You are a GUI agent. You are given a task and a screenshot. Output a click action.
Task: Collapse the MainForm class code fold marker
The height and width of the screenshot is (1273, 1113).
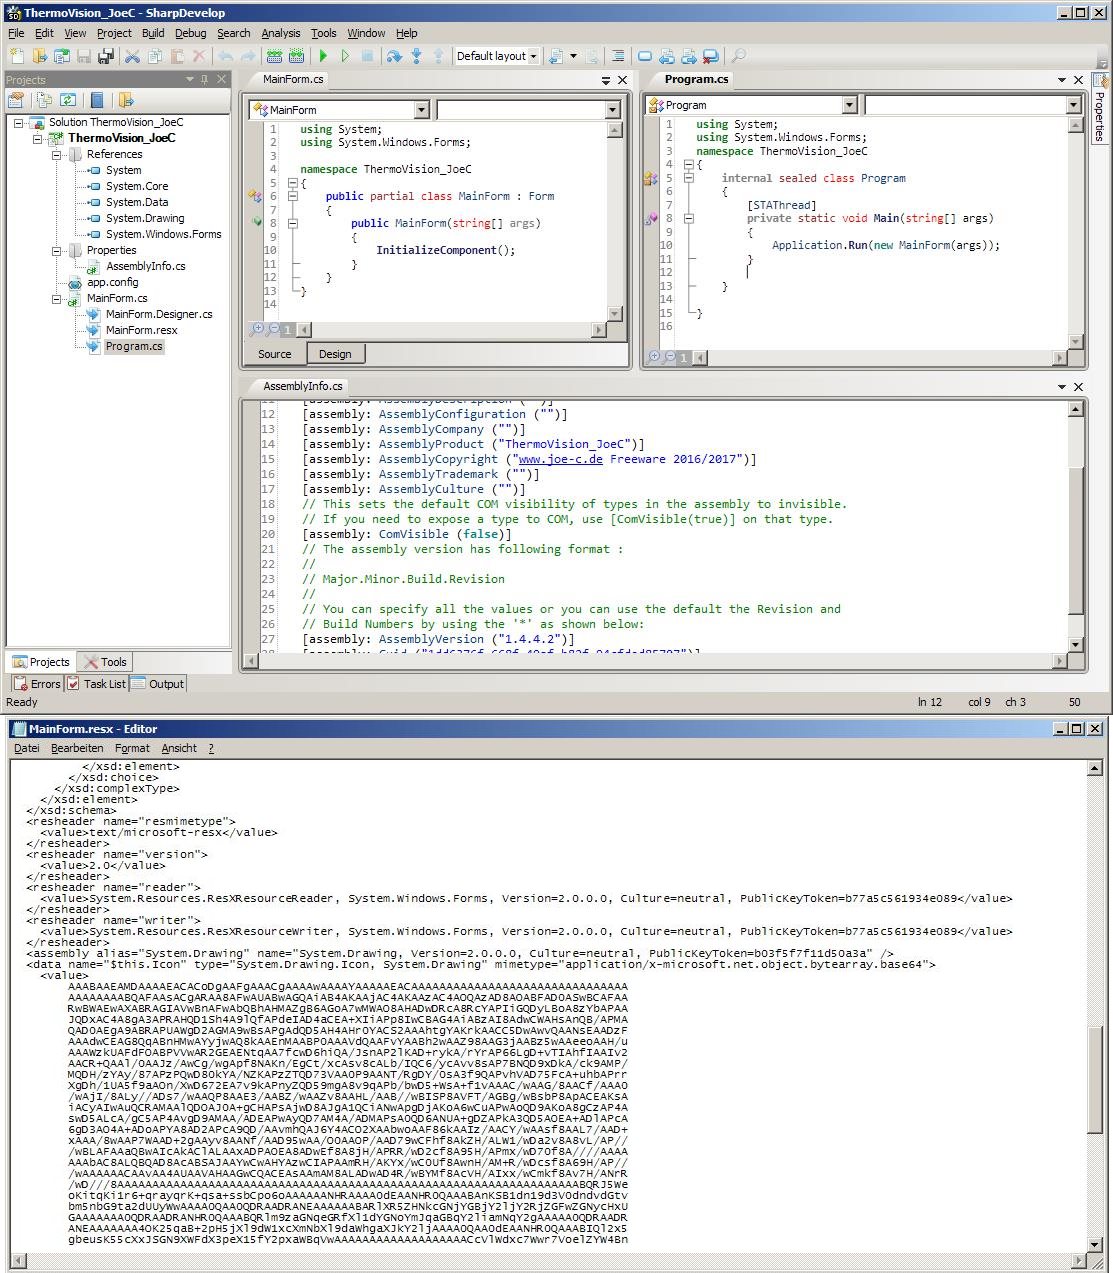[292, 197]
